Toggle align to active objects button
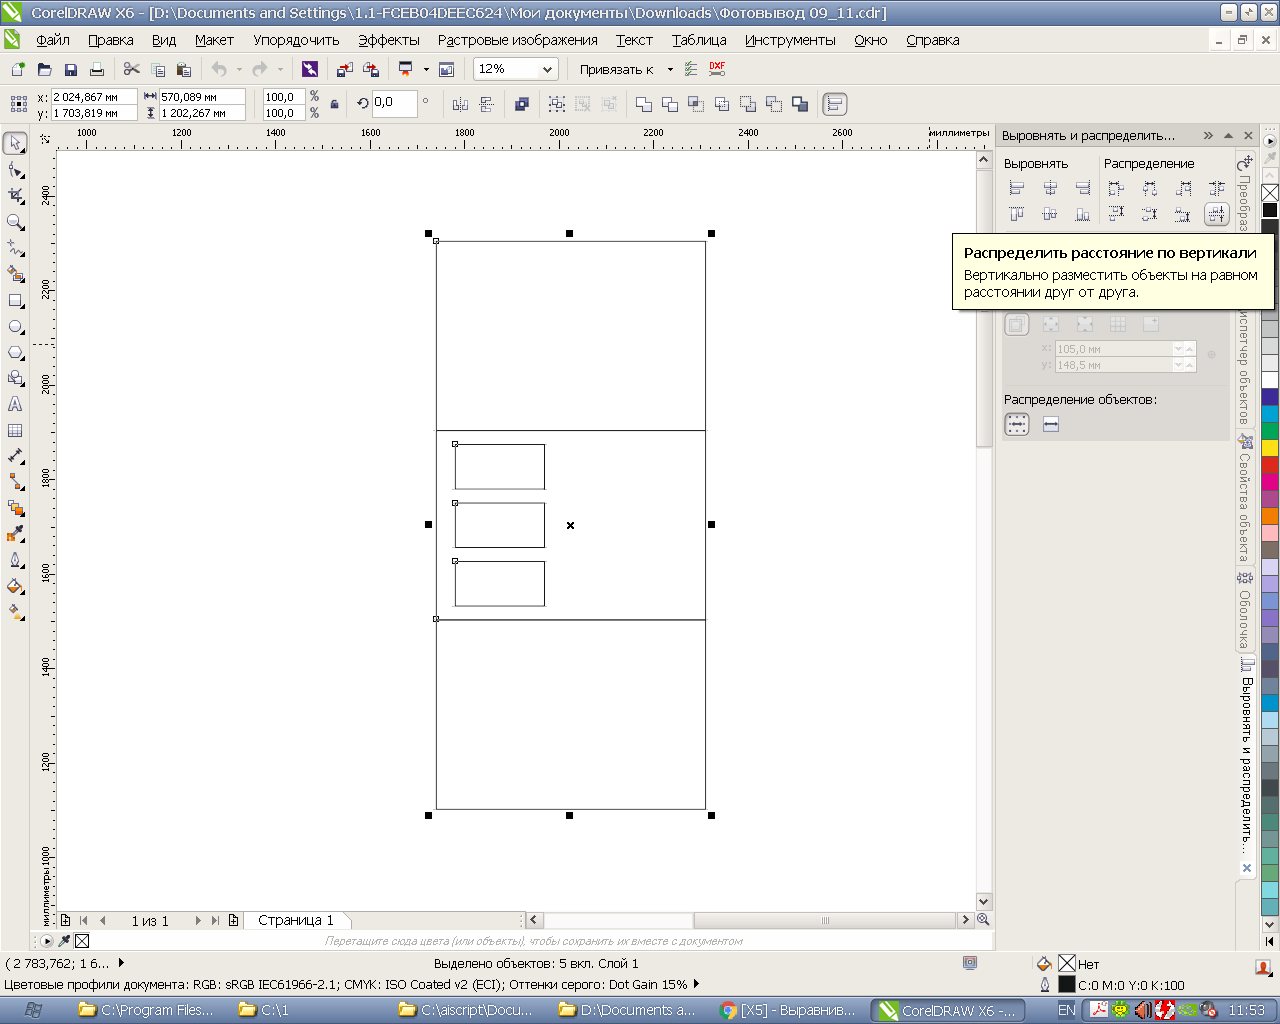The image size is (1280, 1024). 1017,324
